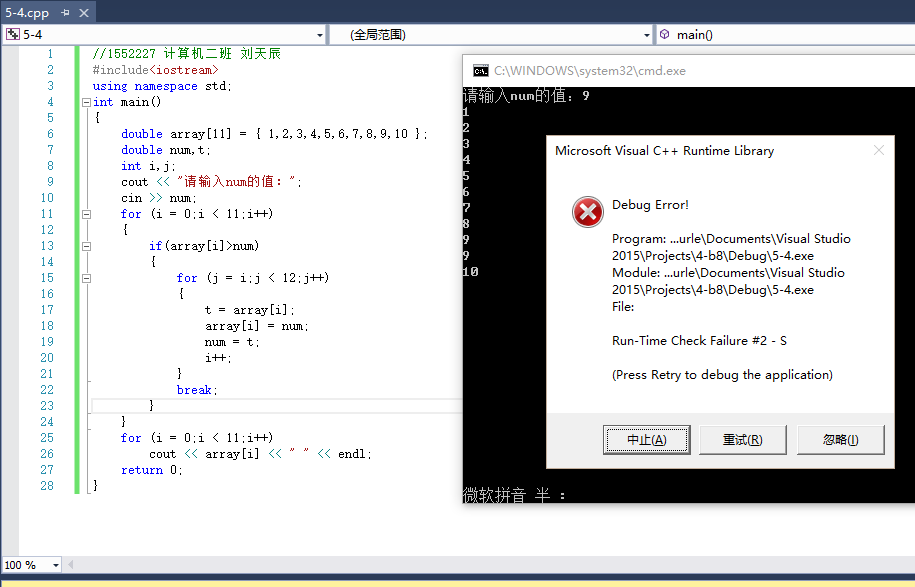
Task: Click the Run-Time Check Failure #2 text
Action: coord(699,341)
